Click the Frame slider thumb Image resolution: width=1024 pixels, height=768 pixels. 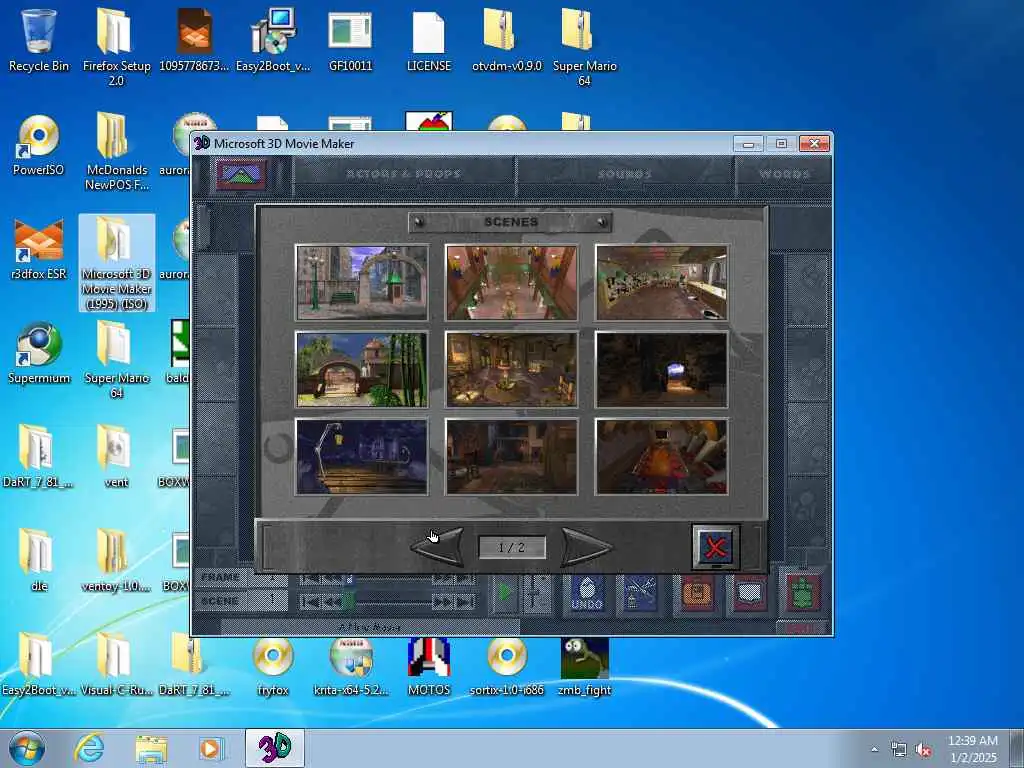coord(349,579)
